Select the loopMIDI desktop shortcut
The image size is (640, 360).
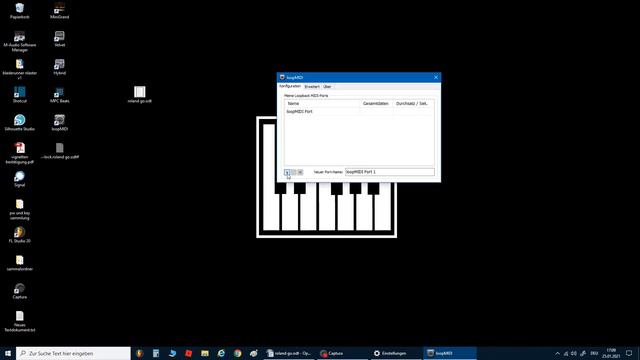pyautogui.click(x=60, y=122)
